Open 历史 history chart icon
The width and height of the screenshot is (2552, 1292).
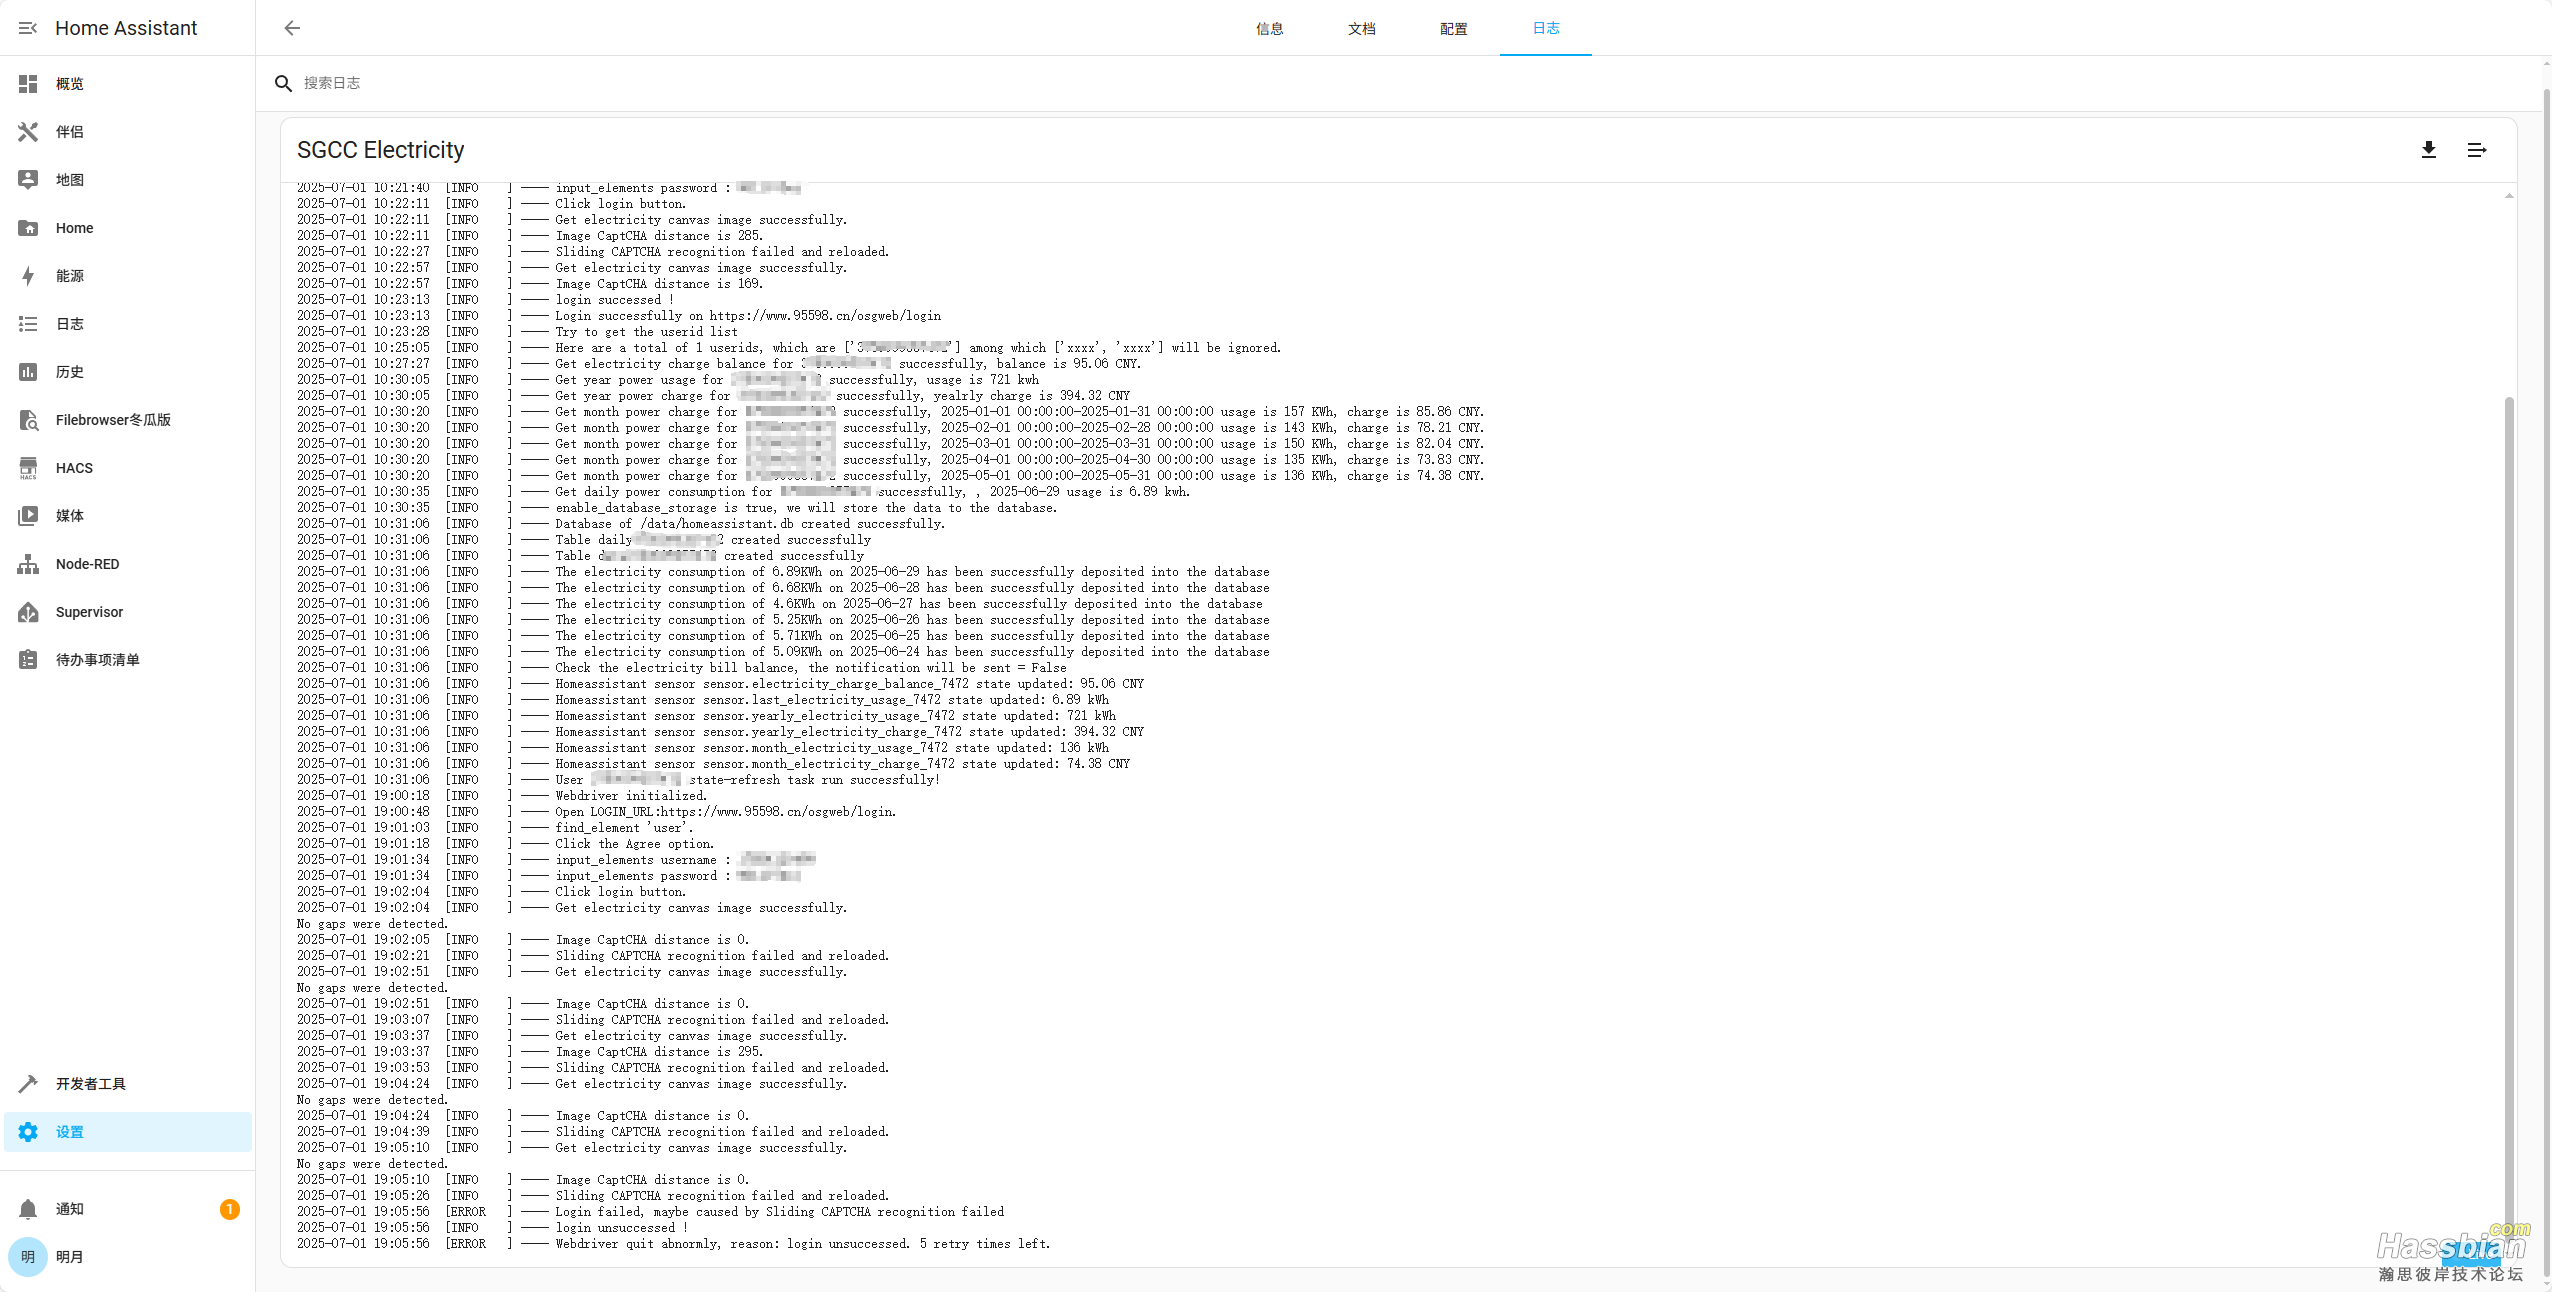click(x=28, y=372)
